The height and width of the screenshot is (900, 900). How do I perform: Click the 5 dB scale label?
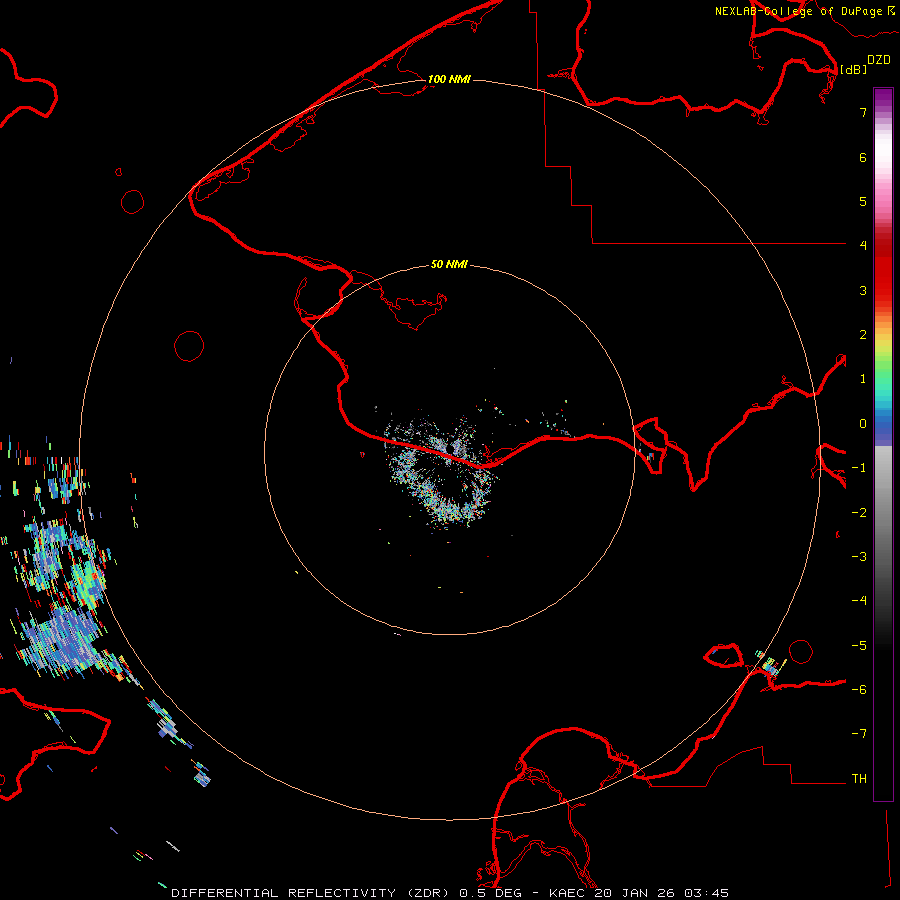click(x=863, y=201)
